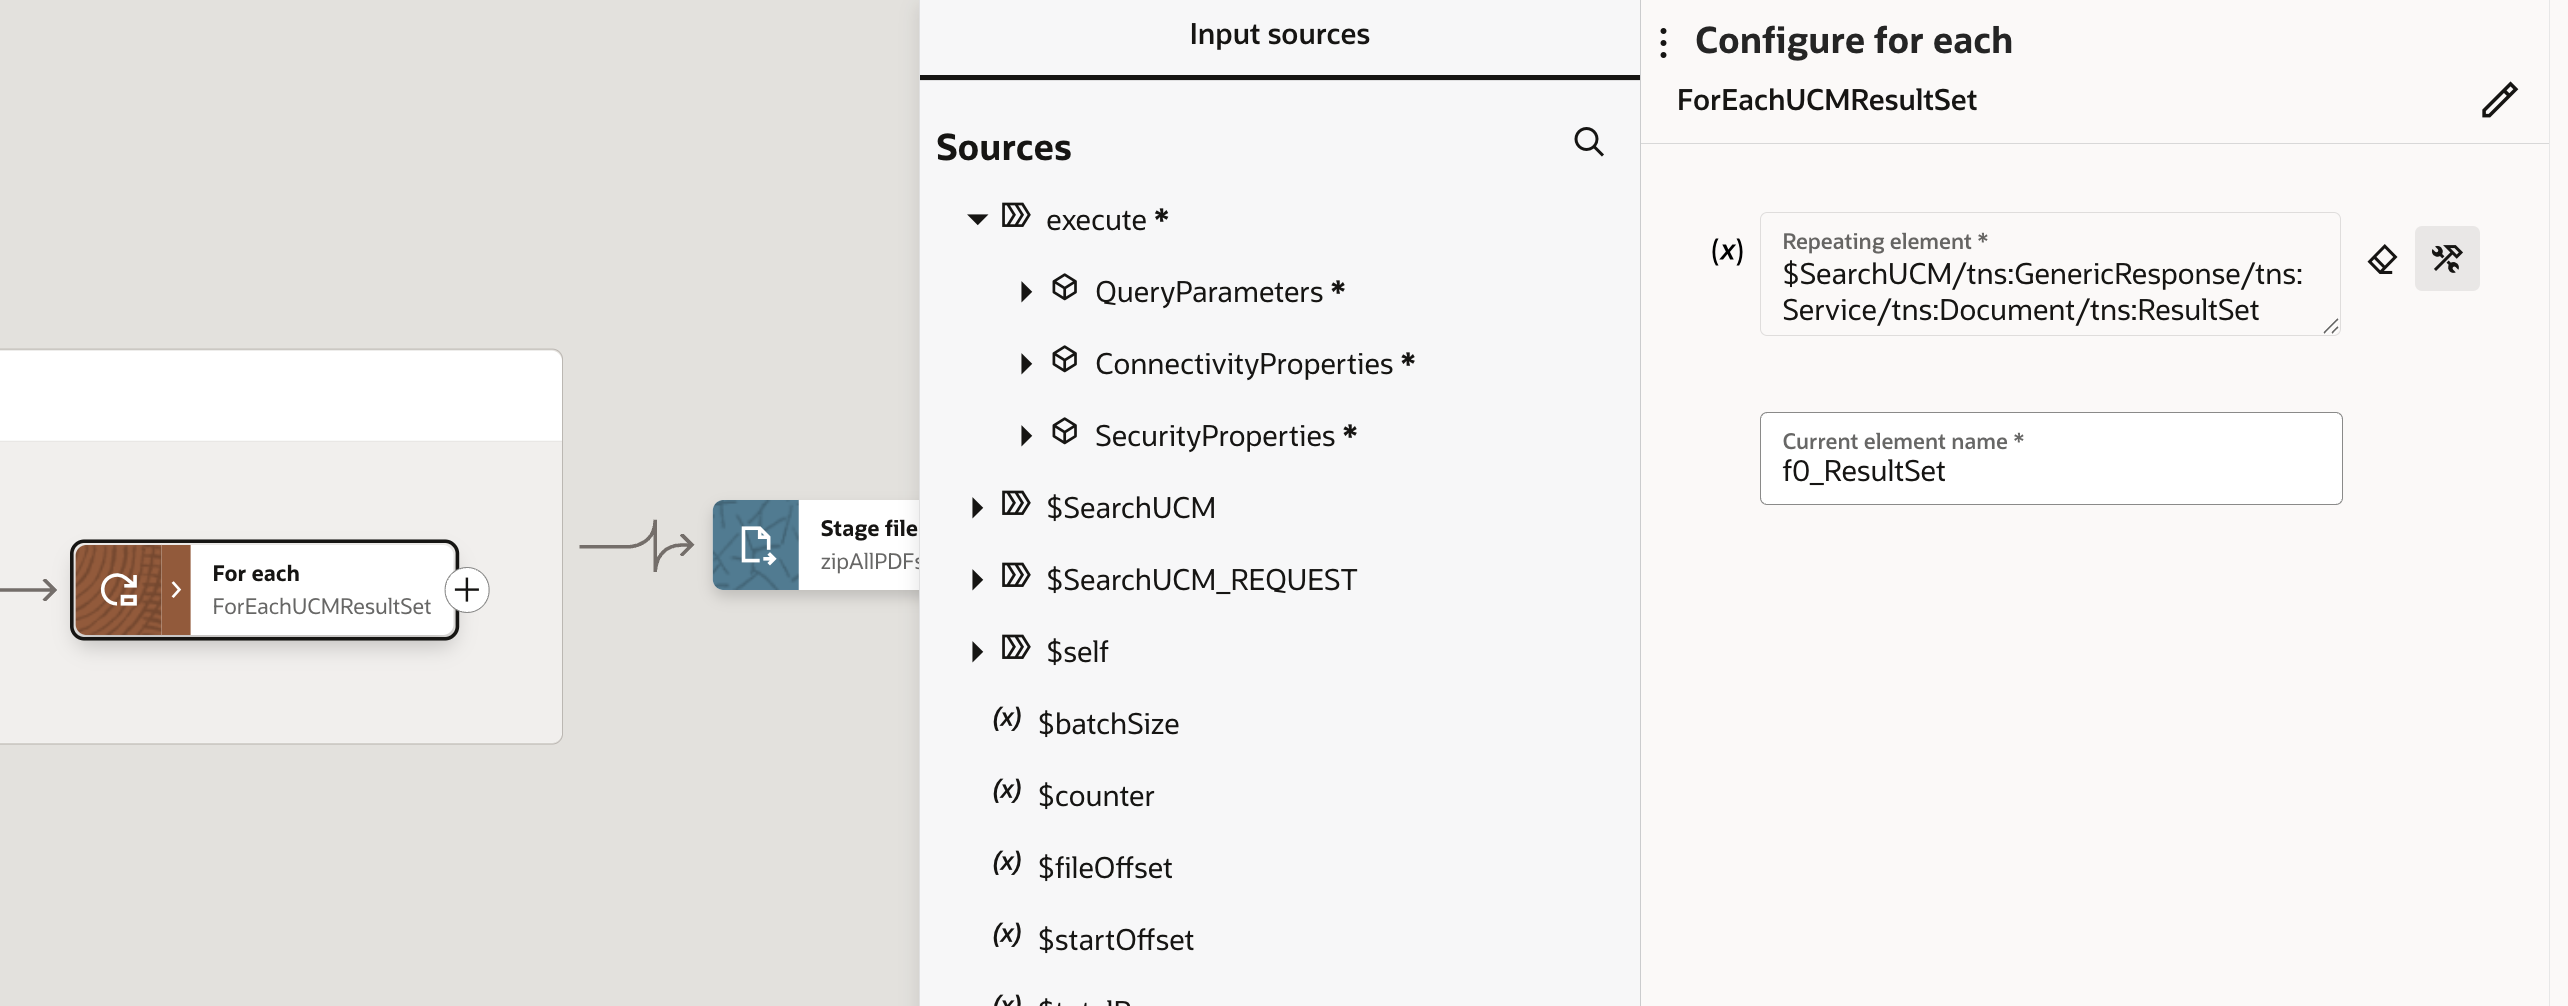
Task: Expand the $SearchUCM source
Action: pos(977,507)
